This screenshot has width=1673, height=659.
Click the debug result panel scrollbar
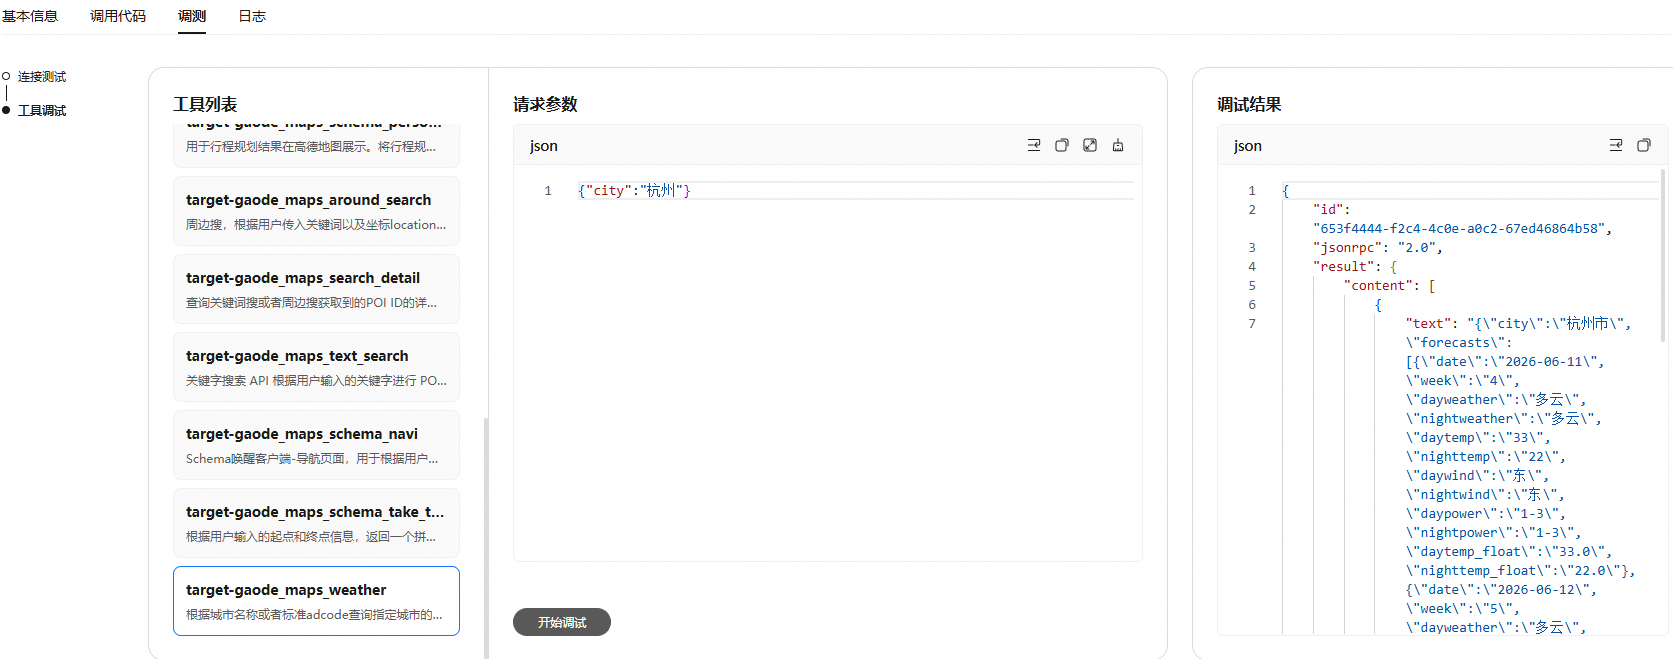[1663, 255]
